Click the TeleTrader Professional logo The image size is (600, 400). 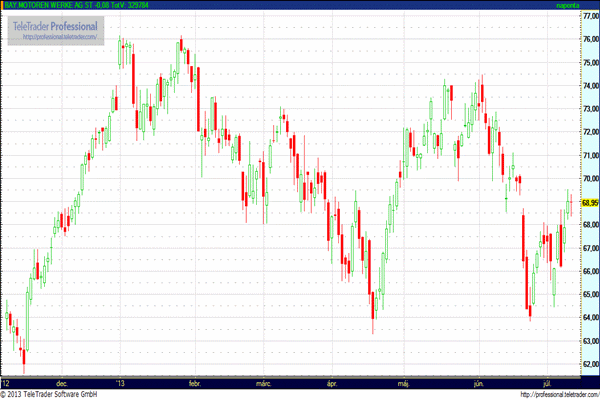(54, 25)
